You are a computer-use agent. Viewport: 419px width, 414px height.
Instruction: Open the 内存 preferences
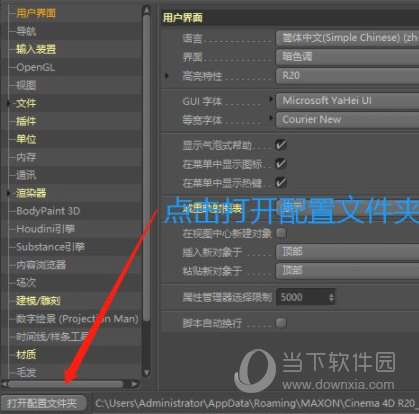pyautogui.click(x=26, y=157)
